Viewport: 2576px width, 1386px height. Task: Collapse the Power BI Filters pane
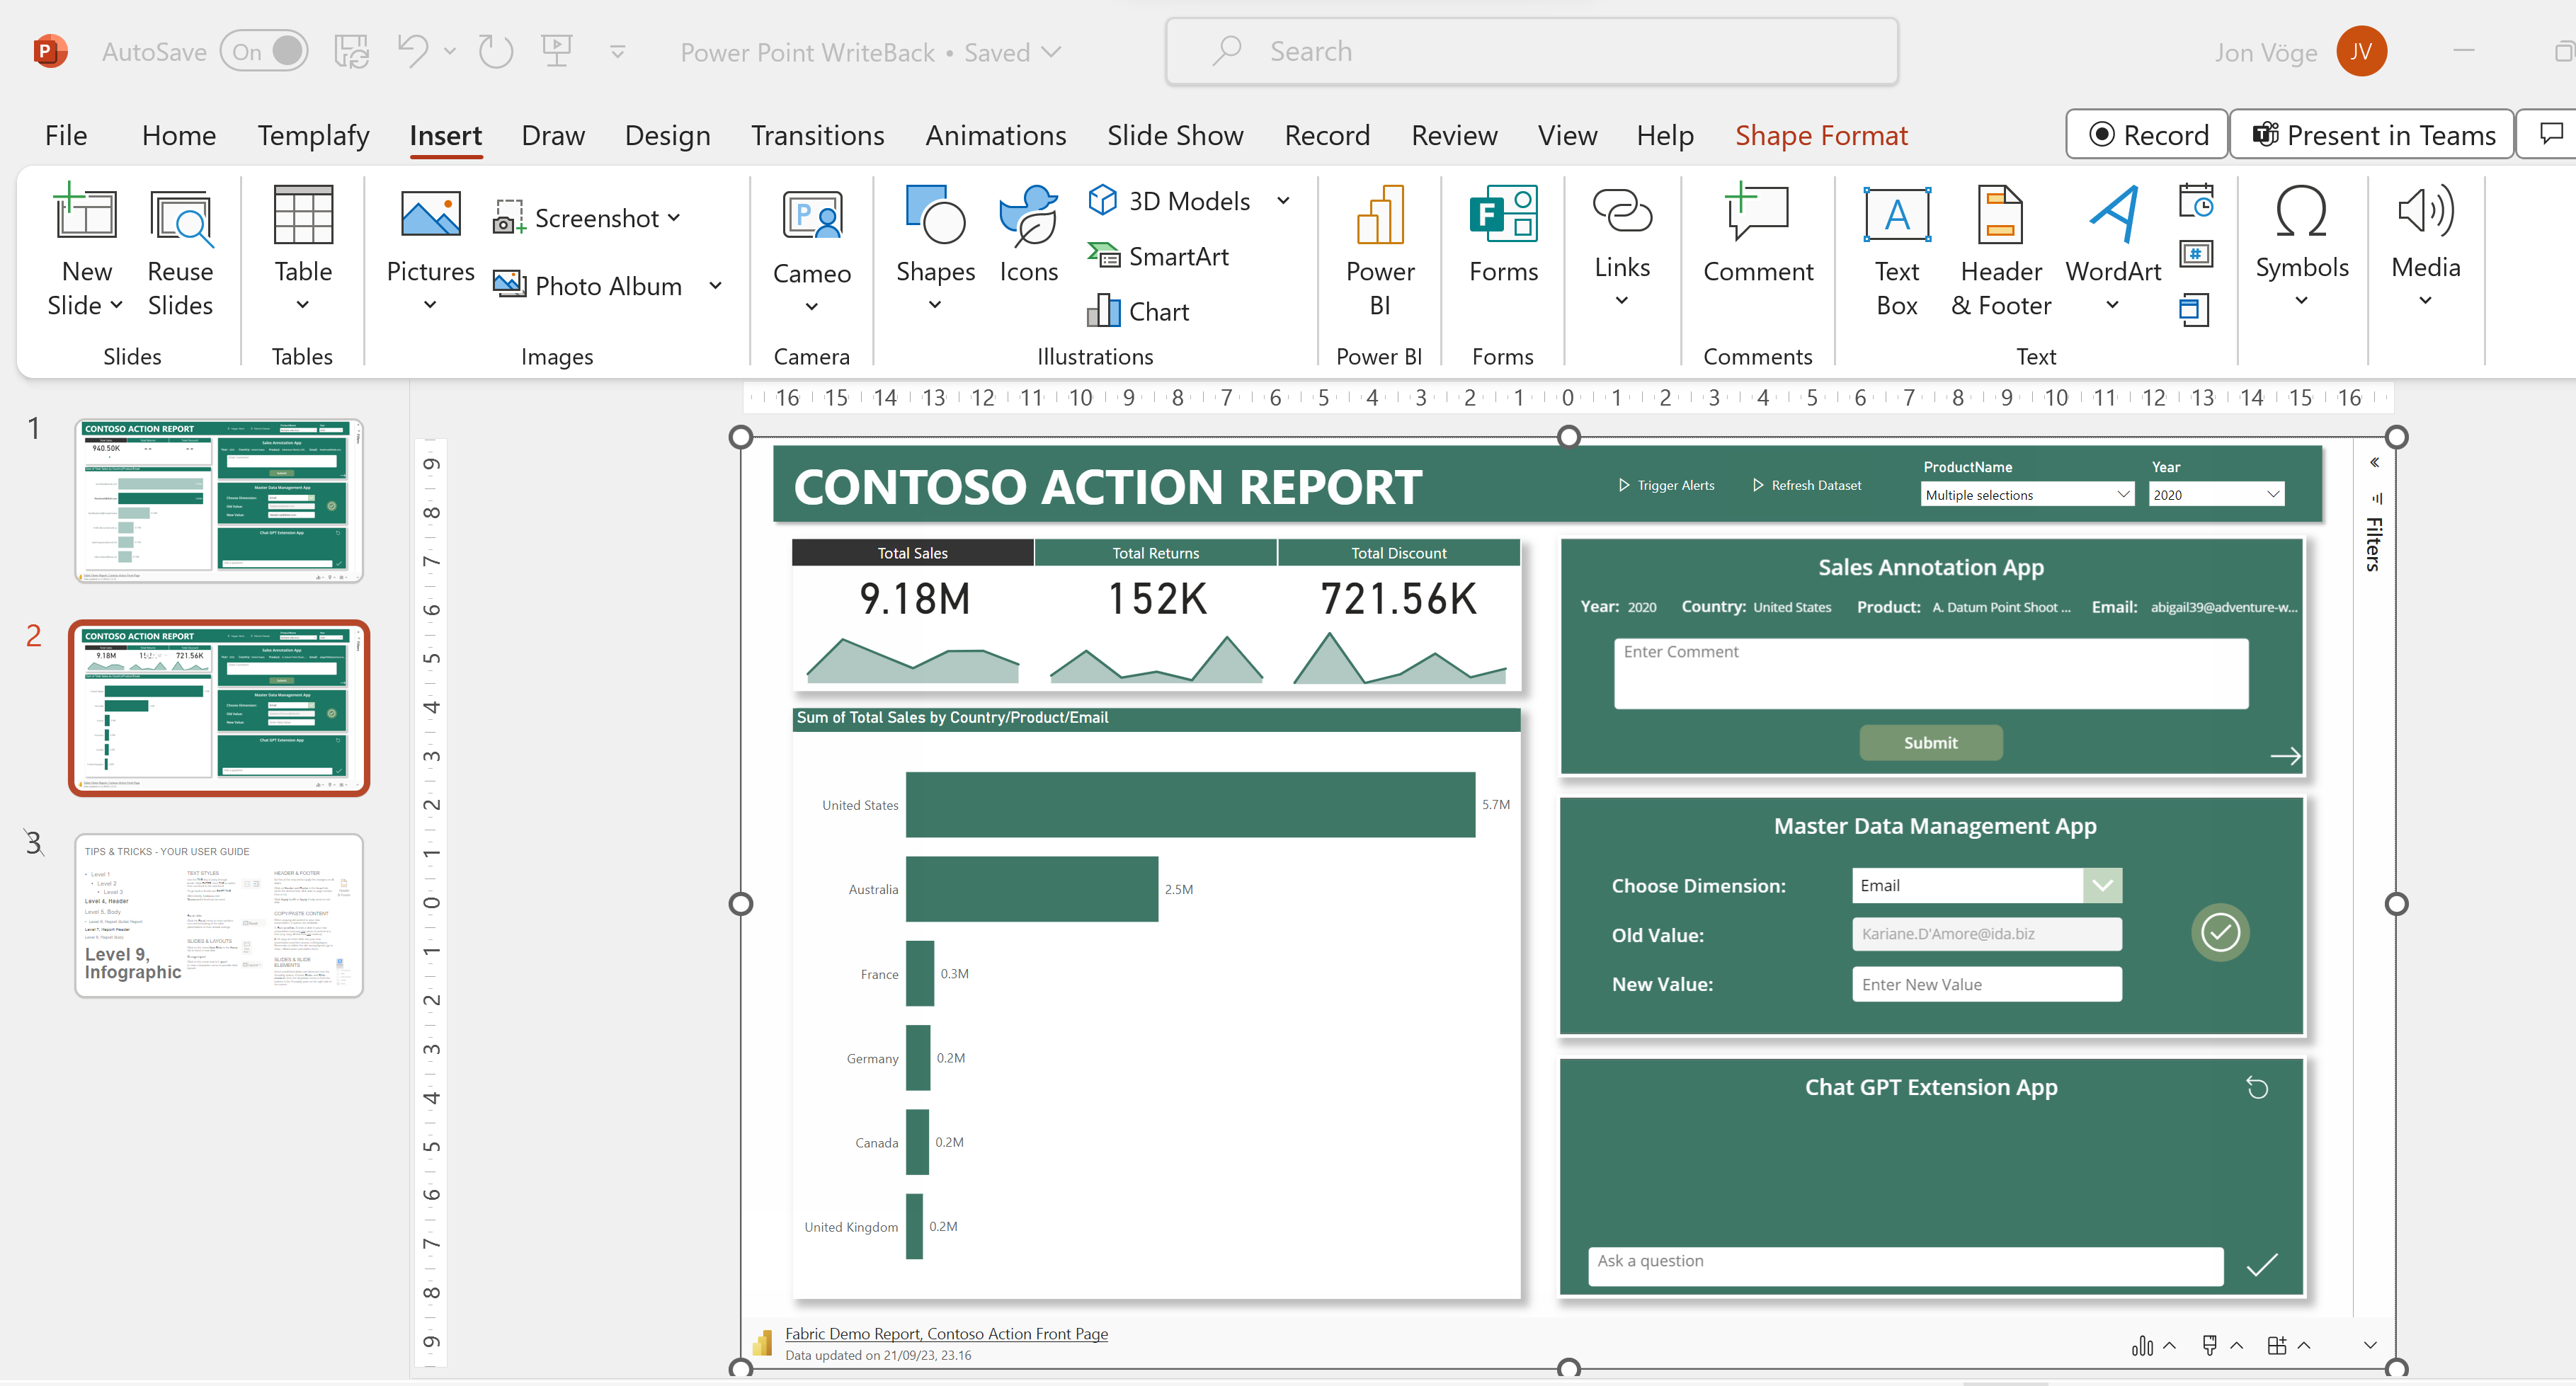pyautogui.click(x=2374, y=462)
